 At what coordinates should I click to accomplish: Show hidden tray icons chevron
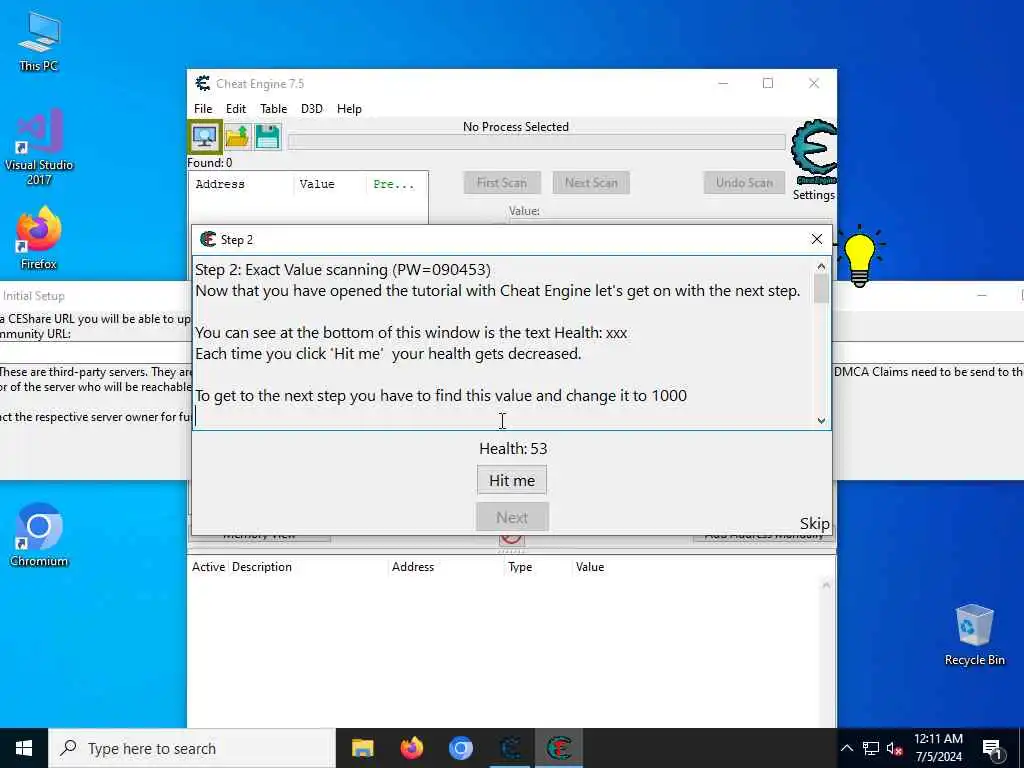point(846,748)
